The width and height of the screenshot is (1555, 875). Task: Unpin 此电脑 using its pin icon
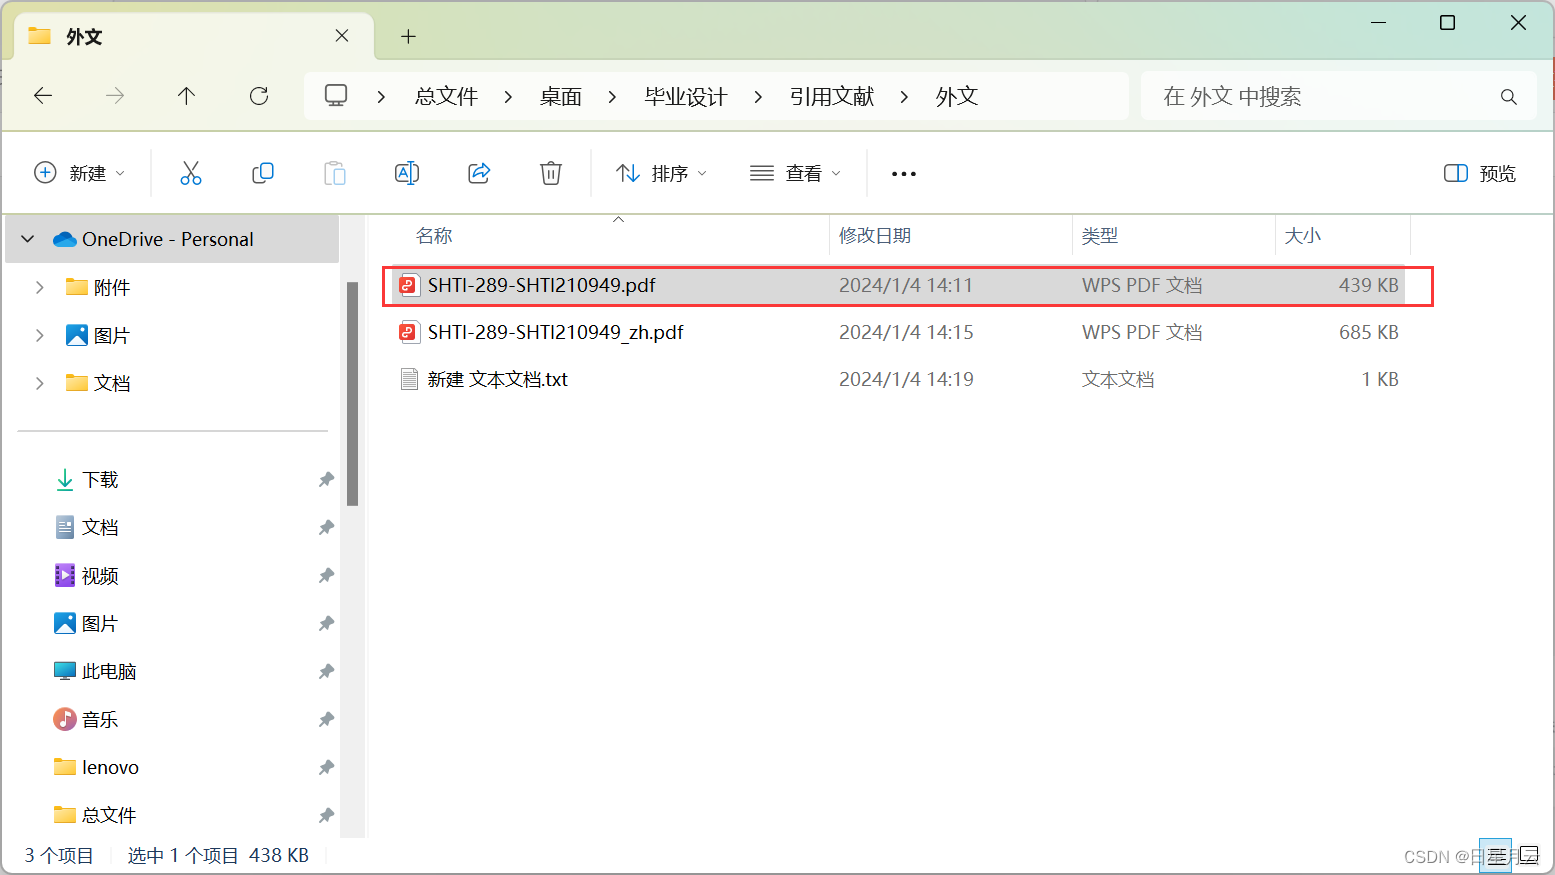(326, 672)
